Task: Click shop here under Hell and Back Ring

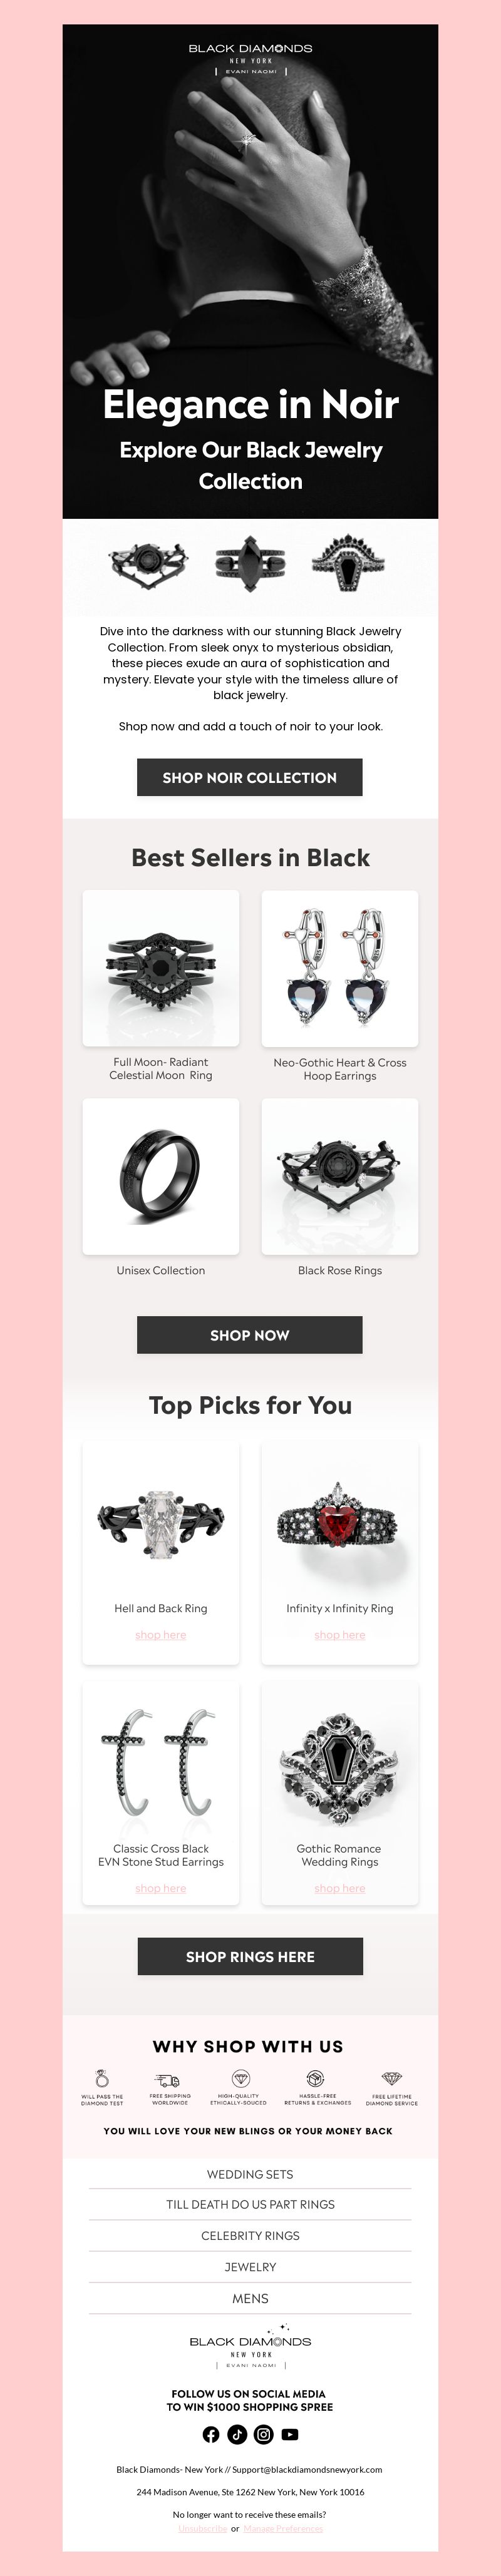Action: point(161,1634)
